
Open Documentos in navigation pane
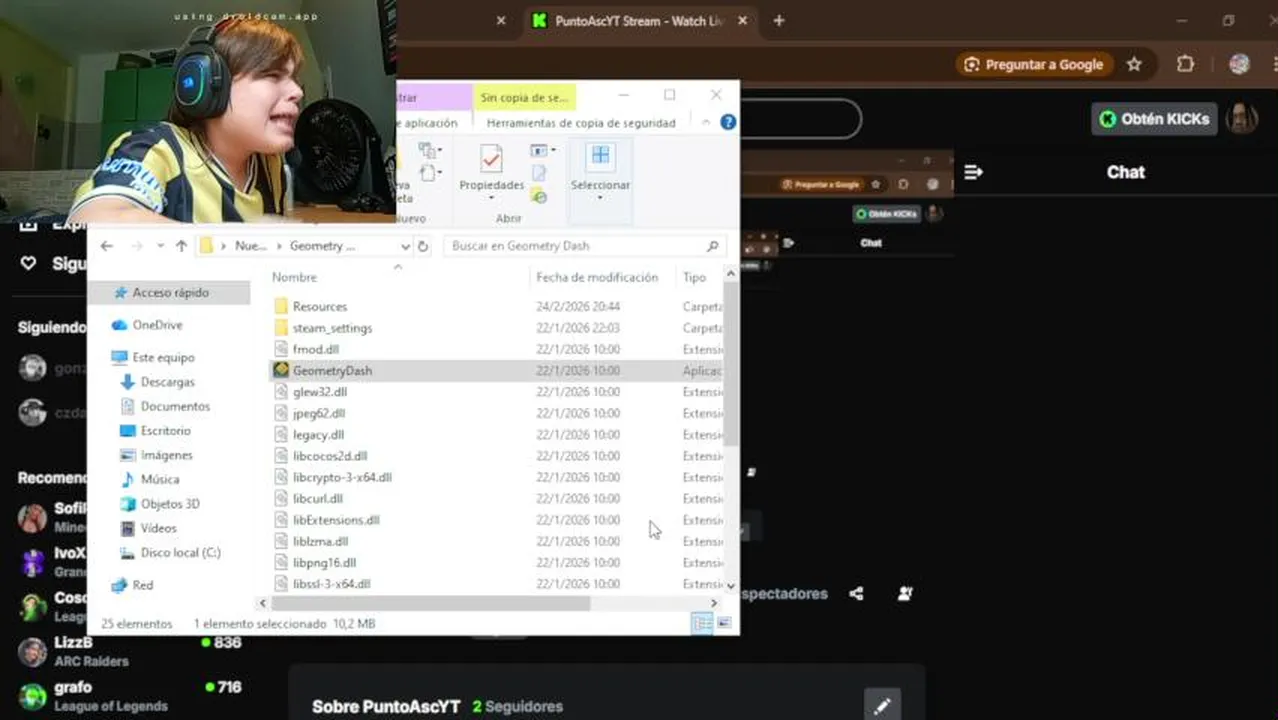[x=165, y=406]
